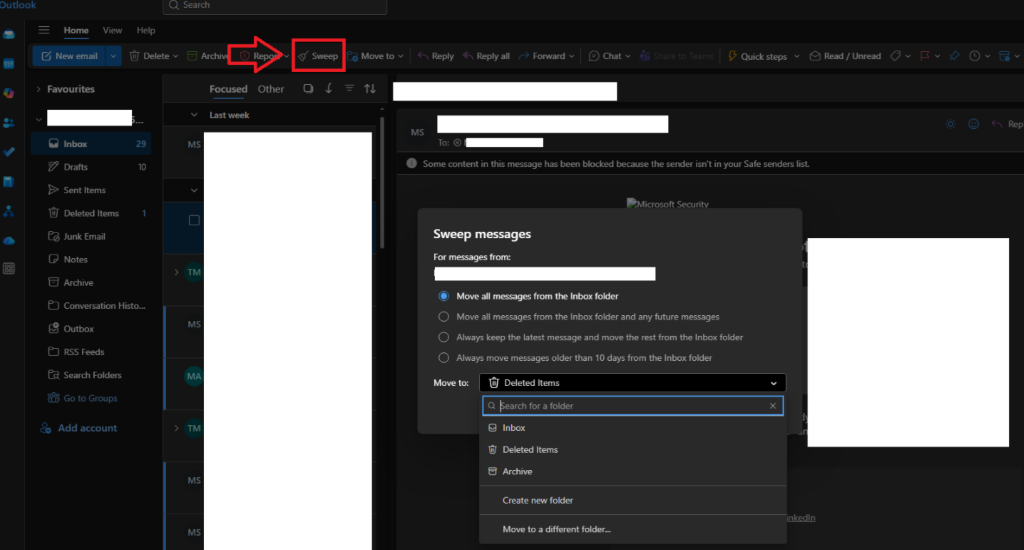Screen dimensions: 1024x550
Task: Open the Filter icon in message list
Action: coord(349,89)
